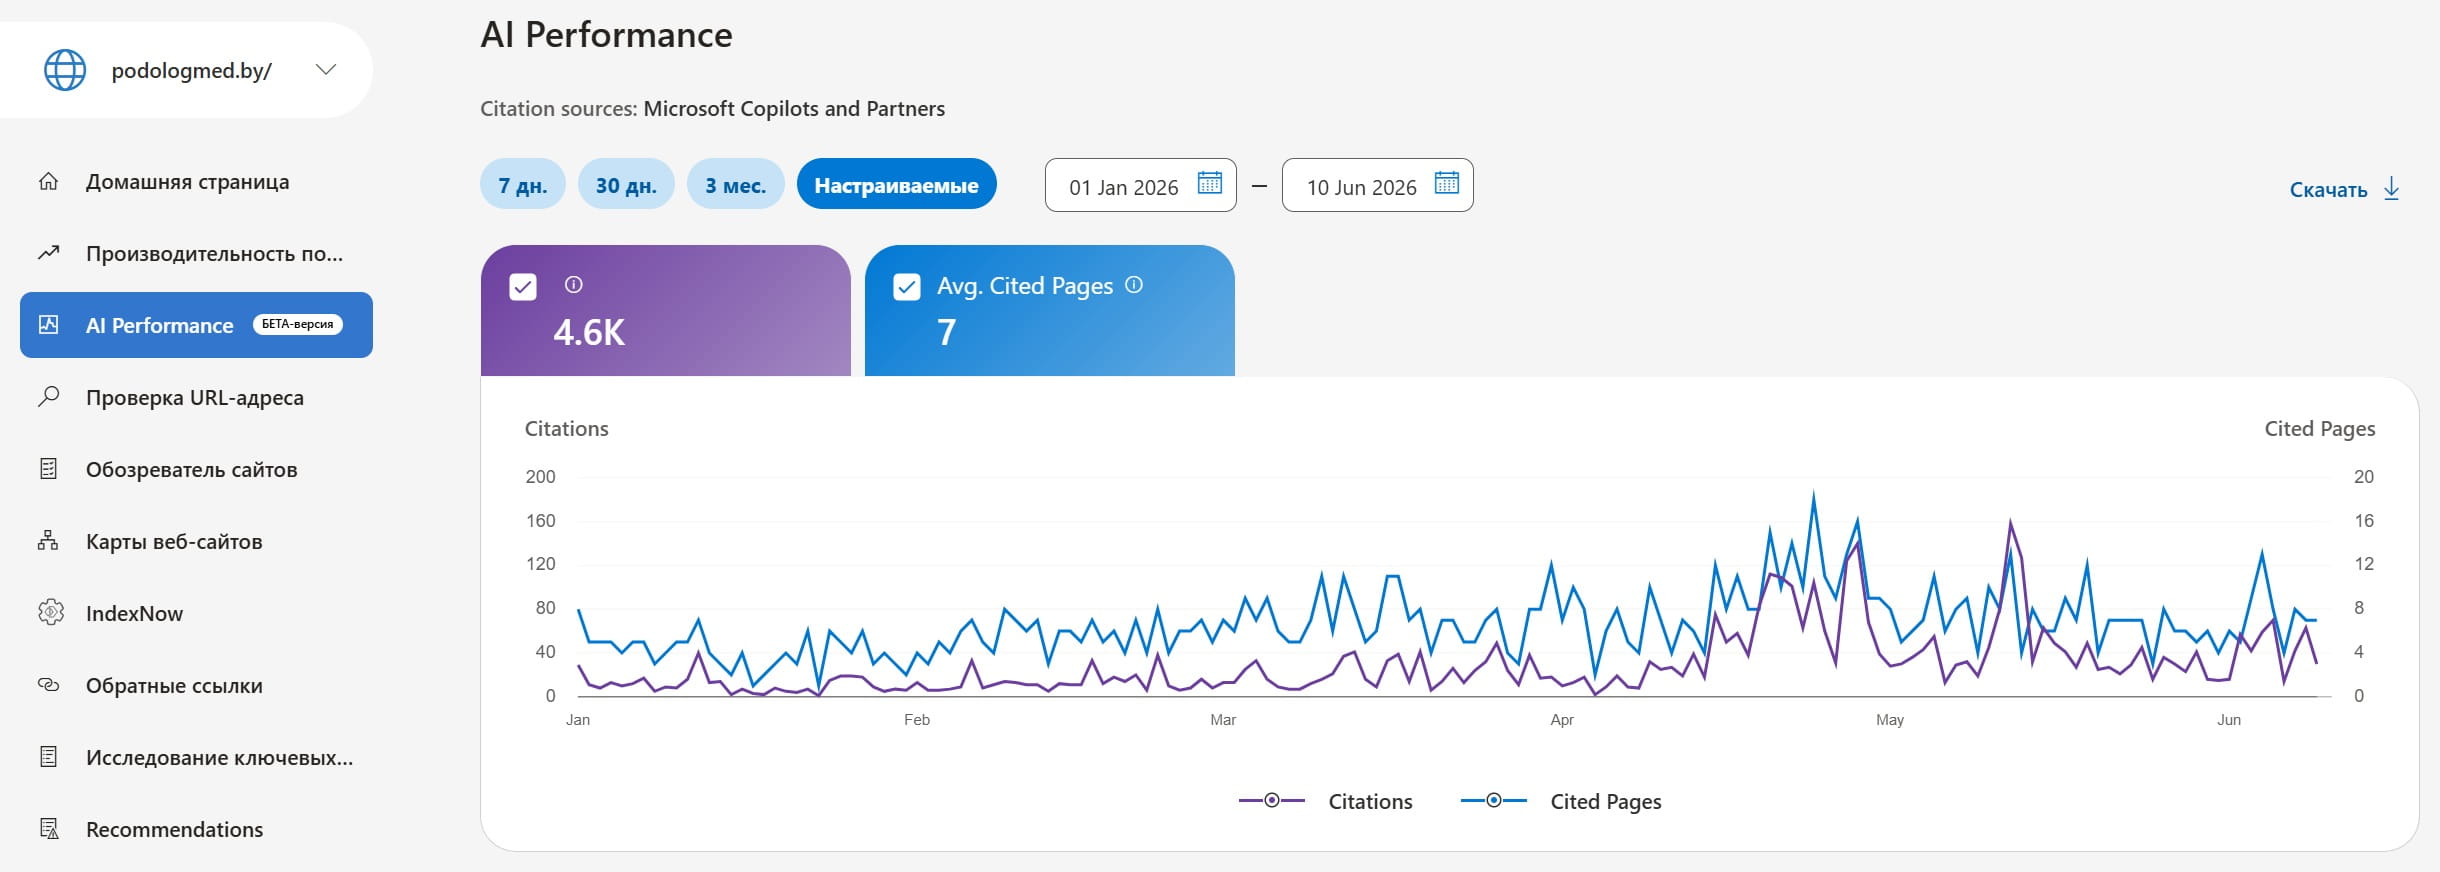This screenshot has height=872, width=2440.
Task: Select the 3 мес. date range
Action: pyautogui.click(x=735, y=185)
